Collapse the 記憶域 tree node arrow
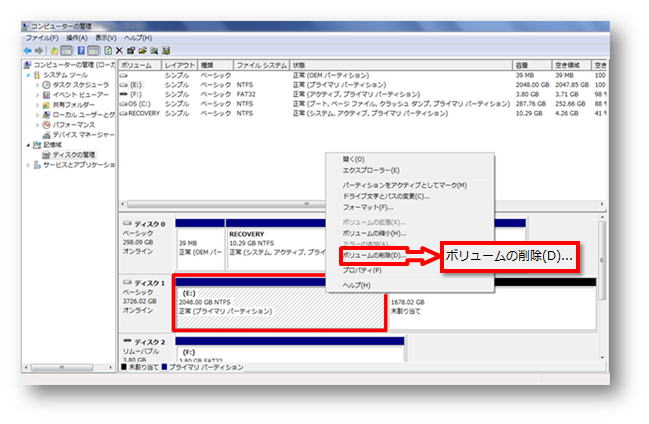The height and width of the screenshot is (424, 649). (28, 145)
